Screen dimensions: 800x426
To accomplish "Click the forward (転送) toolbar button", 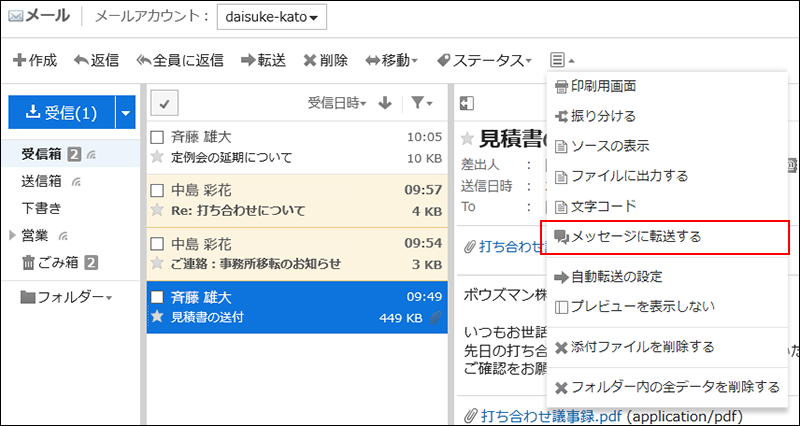I will point(263,61).
